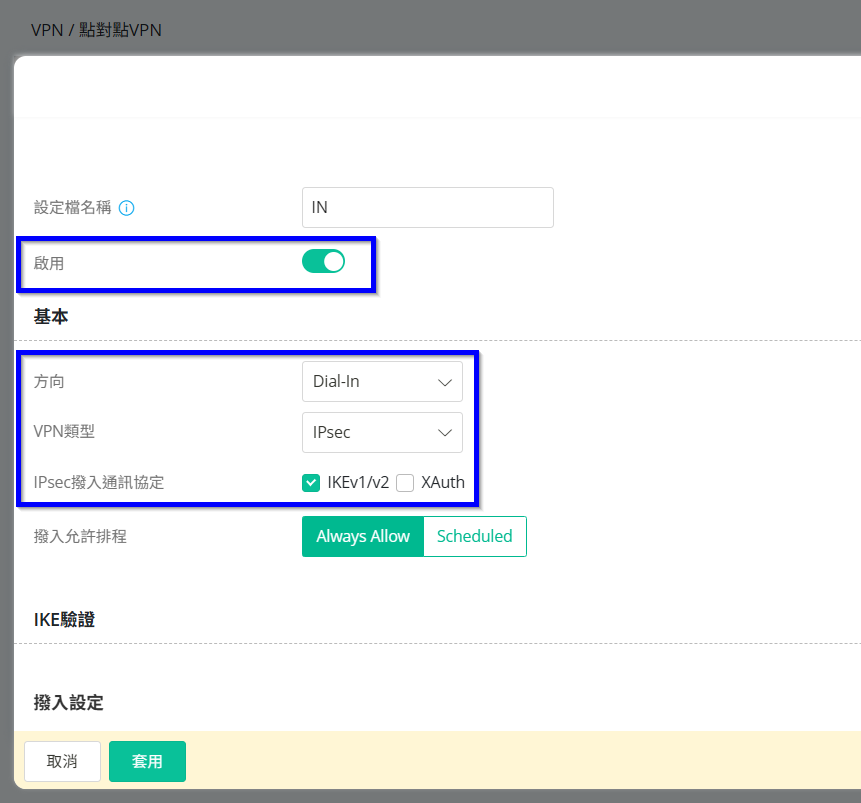Click the 基本 section heading
The height and width of the screenshot is (803, 861).
[x=51, y=316]
